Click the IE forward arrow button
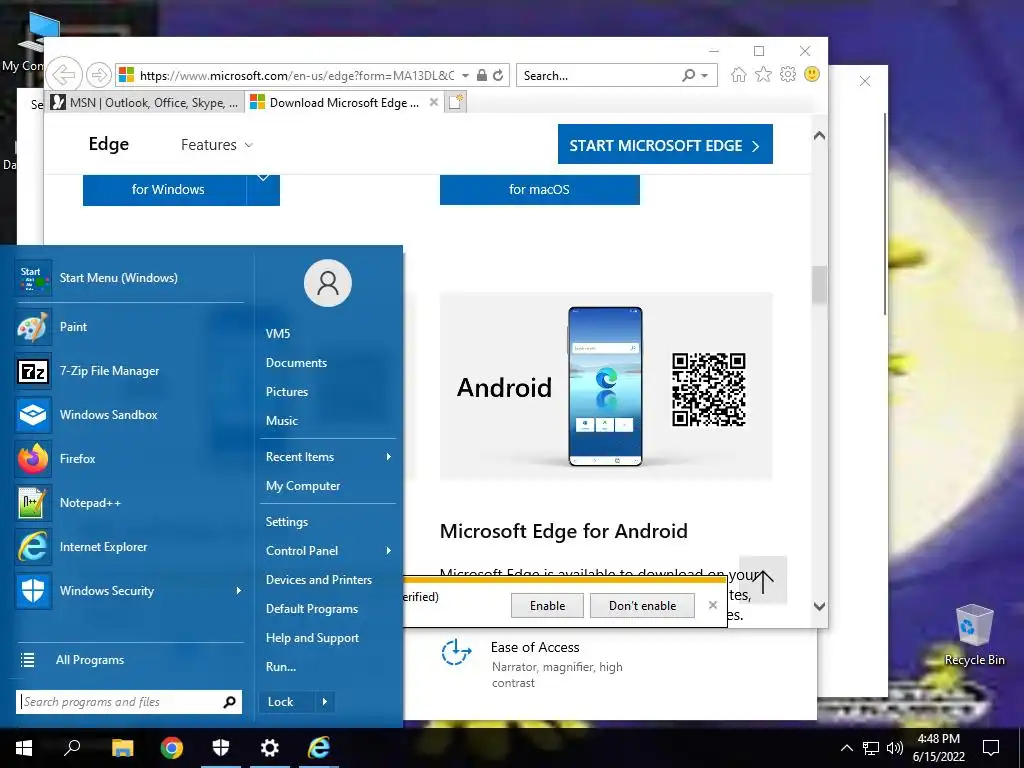The height and width of the screenshot is (768, 1024). (99, 75)
